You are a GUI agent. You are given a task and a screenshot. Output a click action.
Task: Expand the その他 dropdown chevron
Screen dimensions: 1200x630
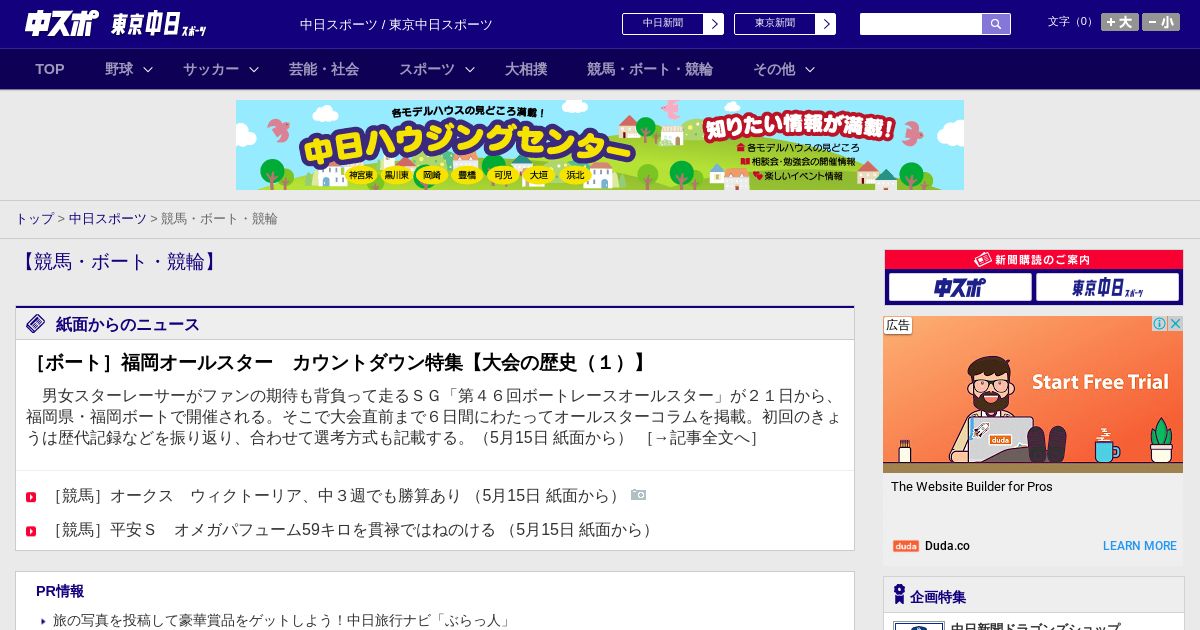(x=810, y=69)
